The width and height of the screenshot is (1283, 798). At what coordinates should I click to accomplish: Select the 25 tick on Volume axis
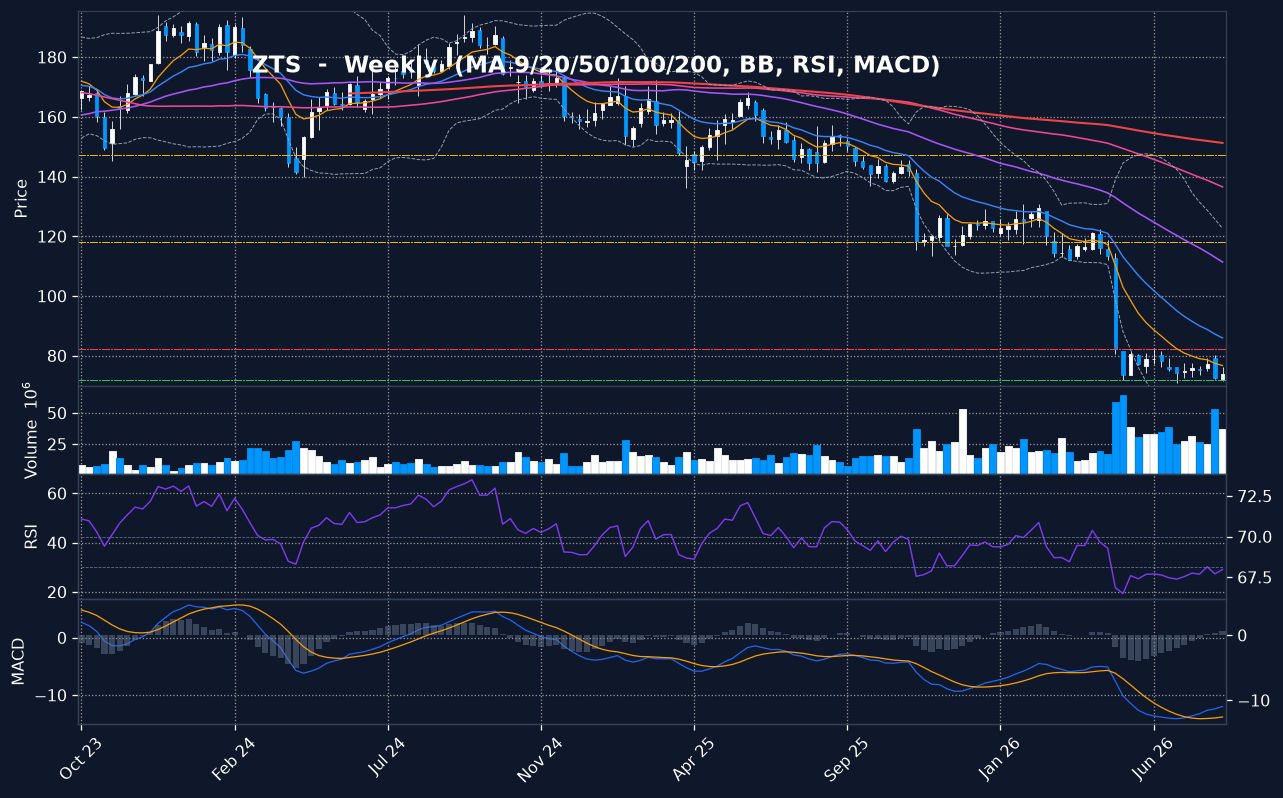[x=58, y=444]
